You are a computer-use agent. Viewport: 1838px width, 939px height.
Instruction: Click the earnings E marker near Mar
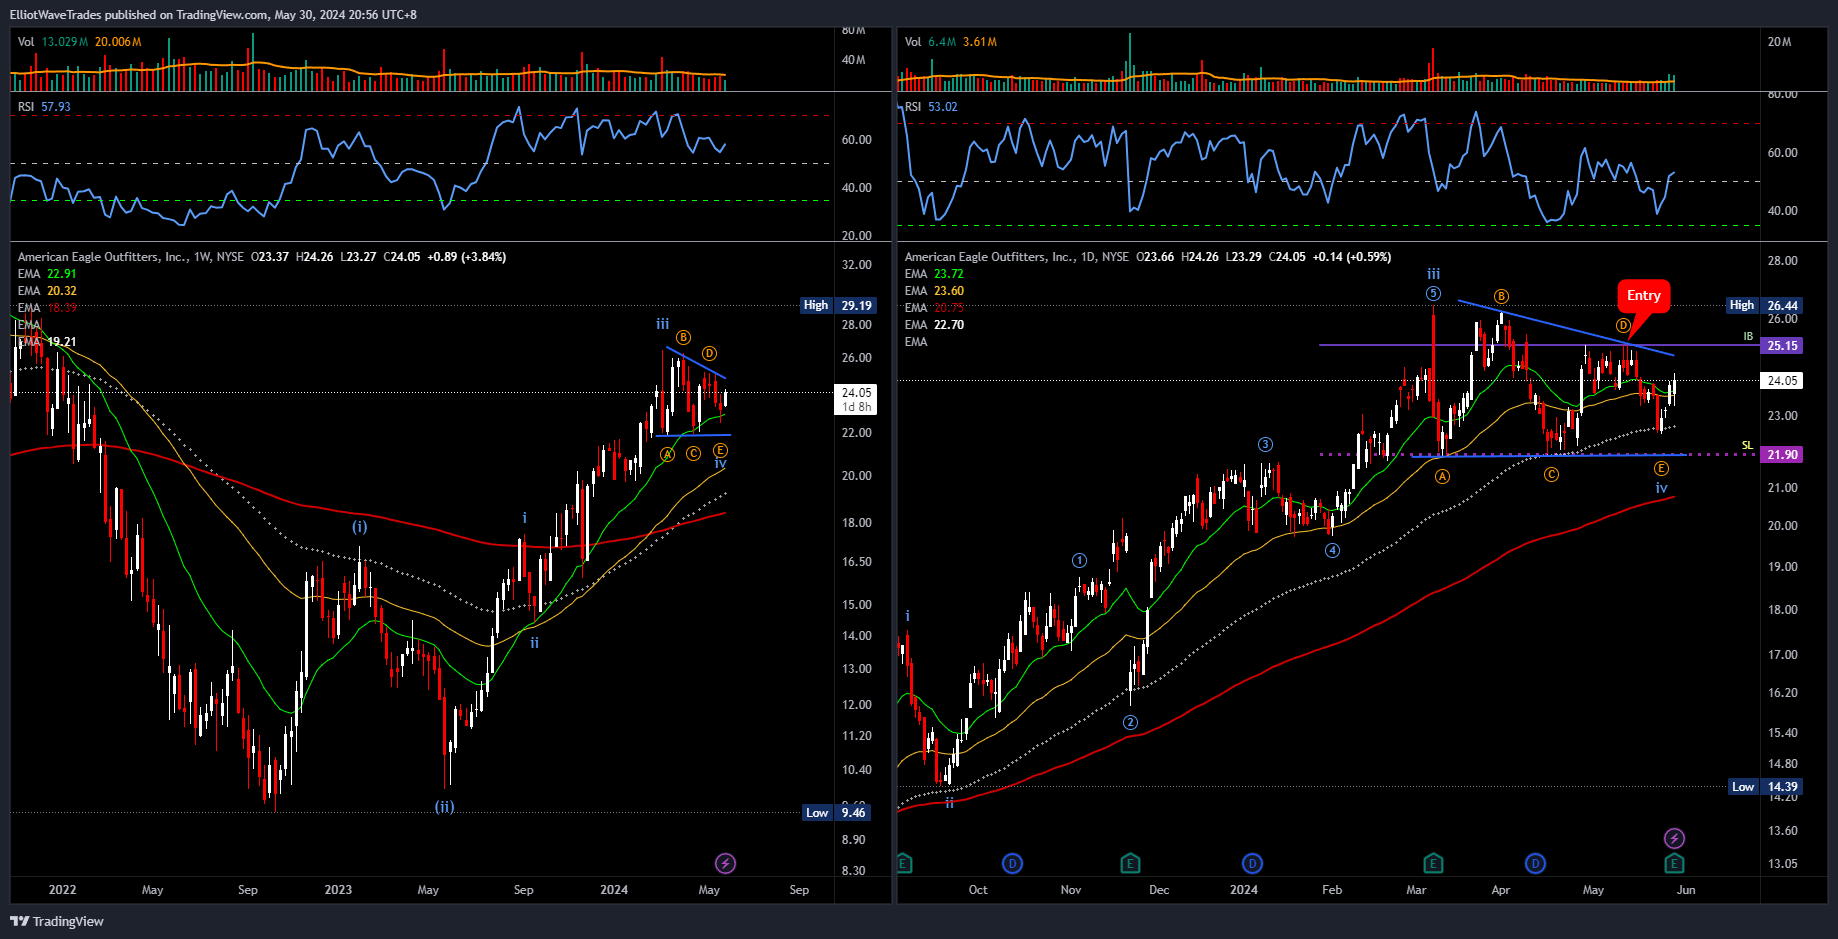1433,863
